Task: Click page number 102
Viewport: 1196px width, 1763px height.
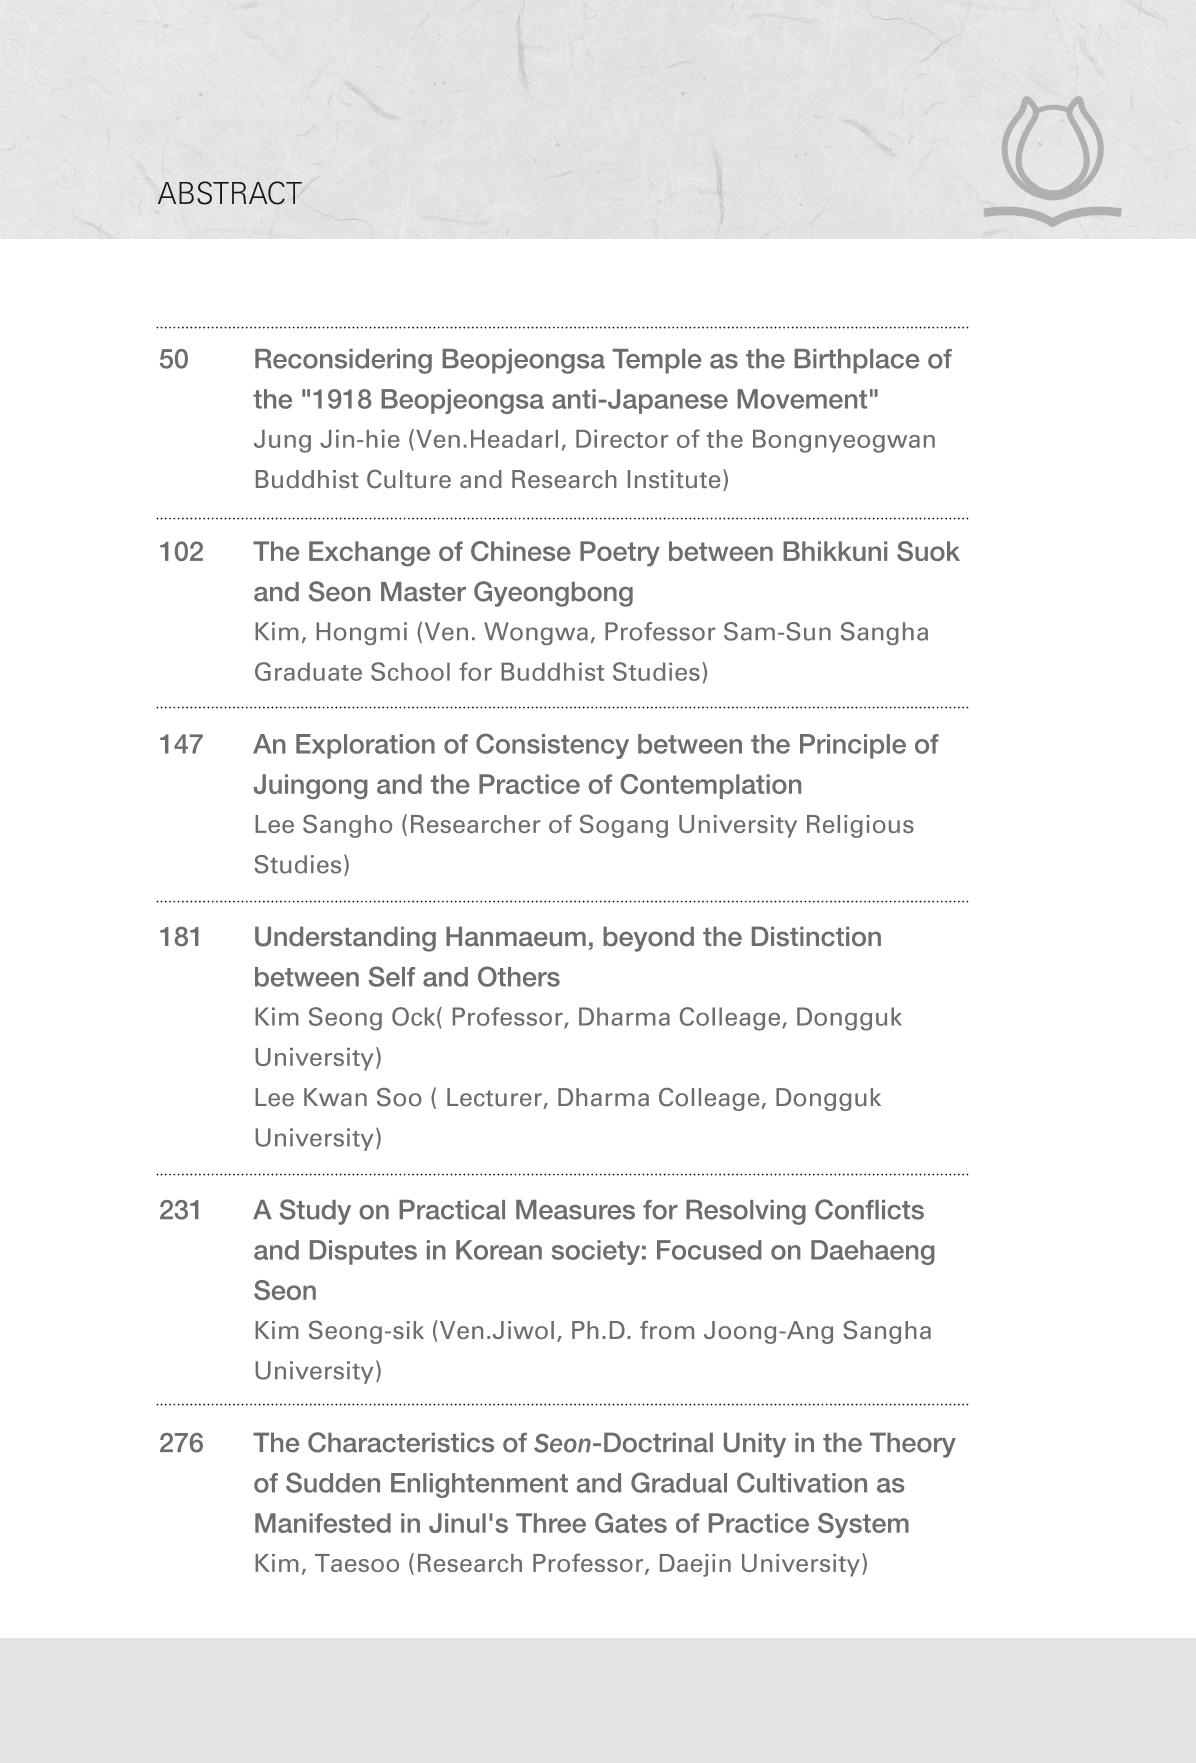Action: coord(181,552)
